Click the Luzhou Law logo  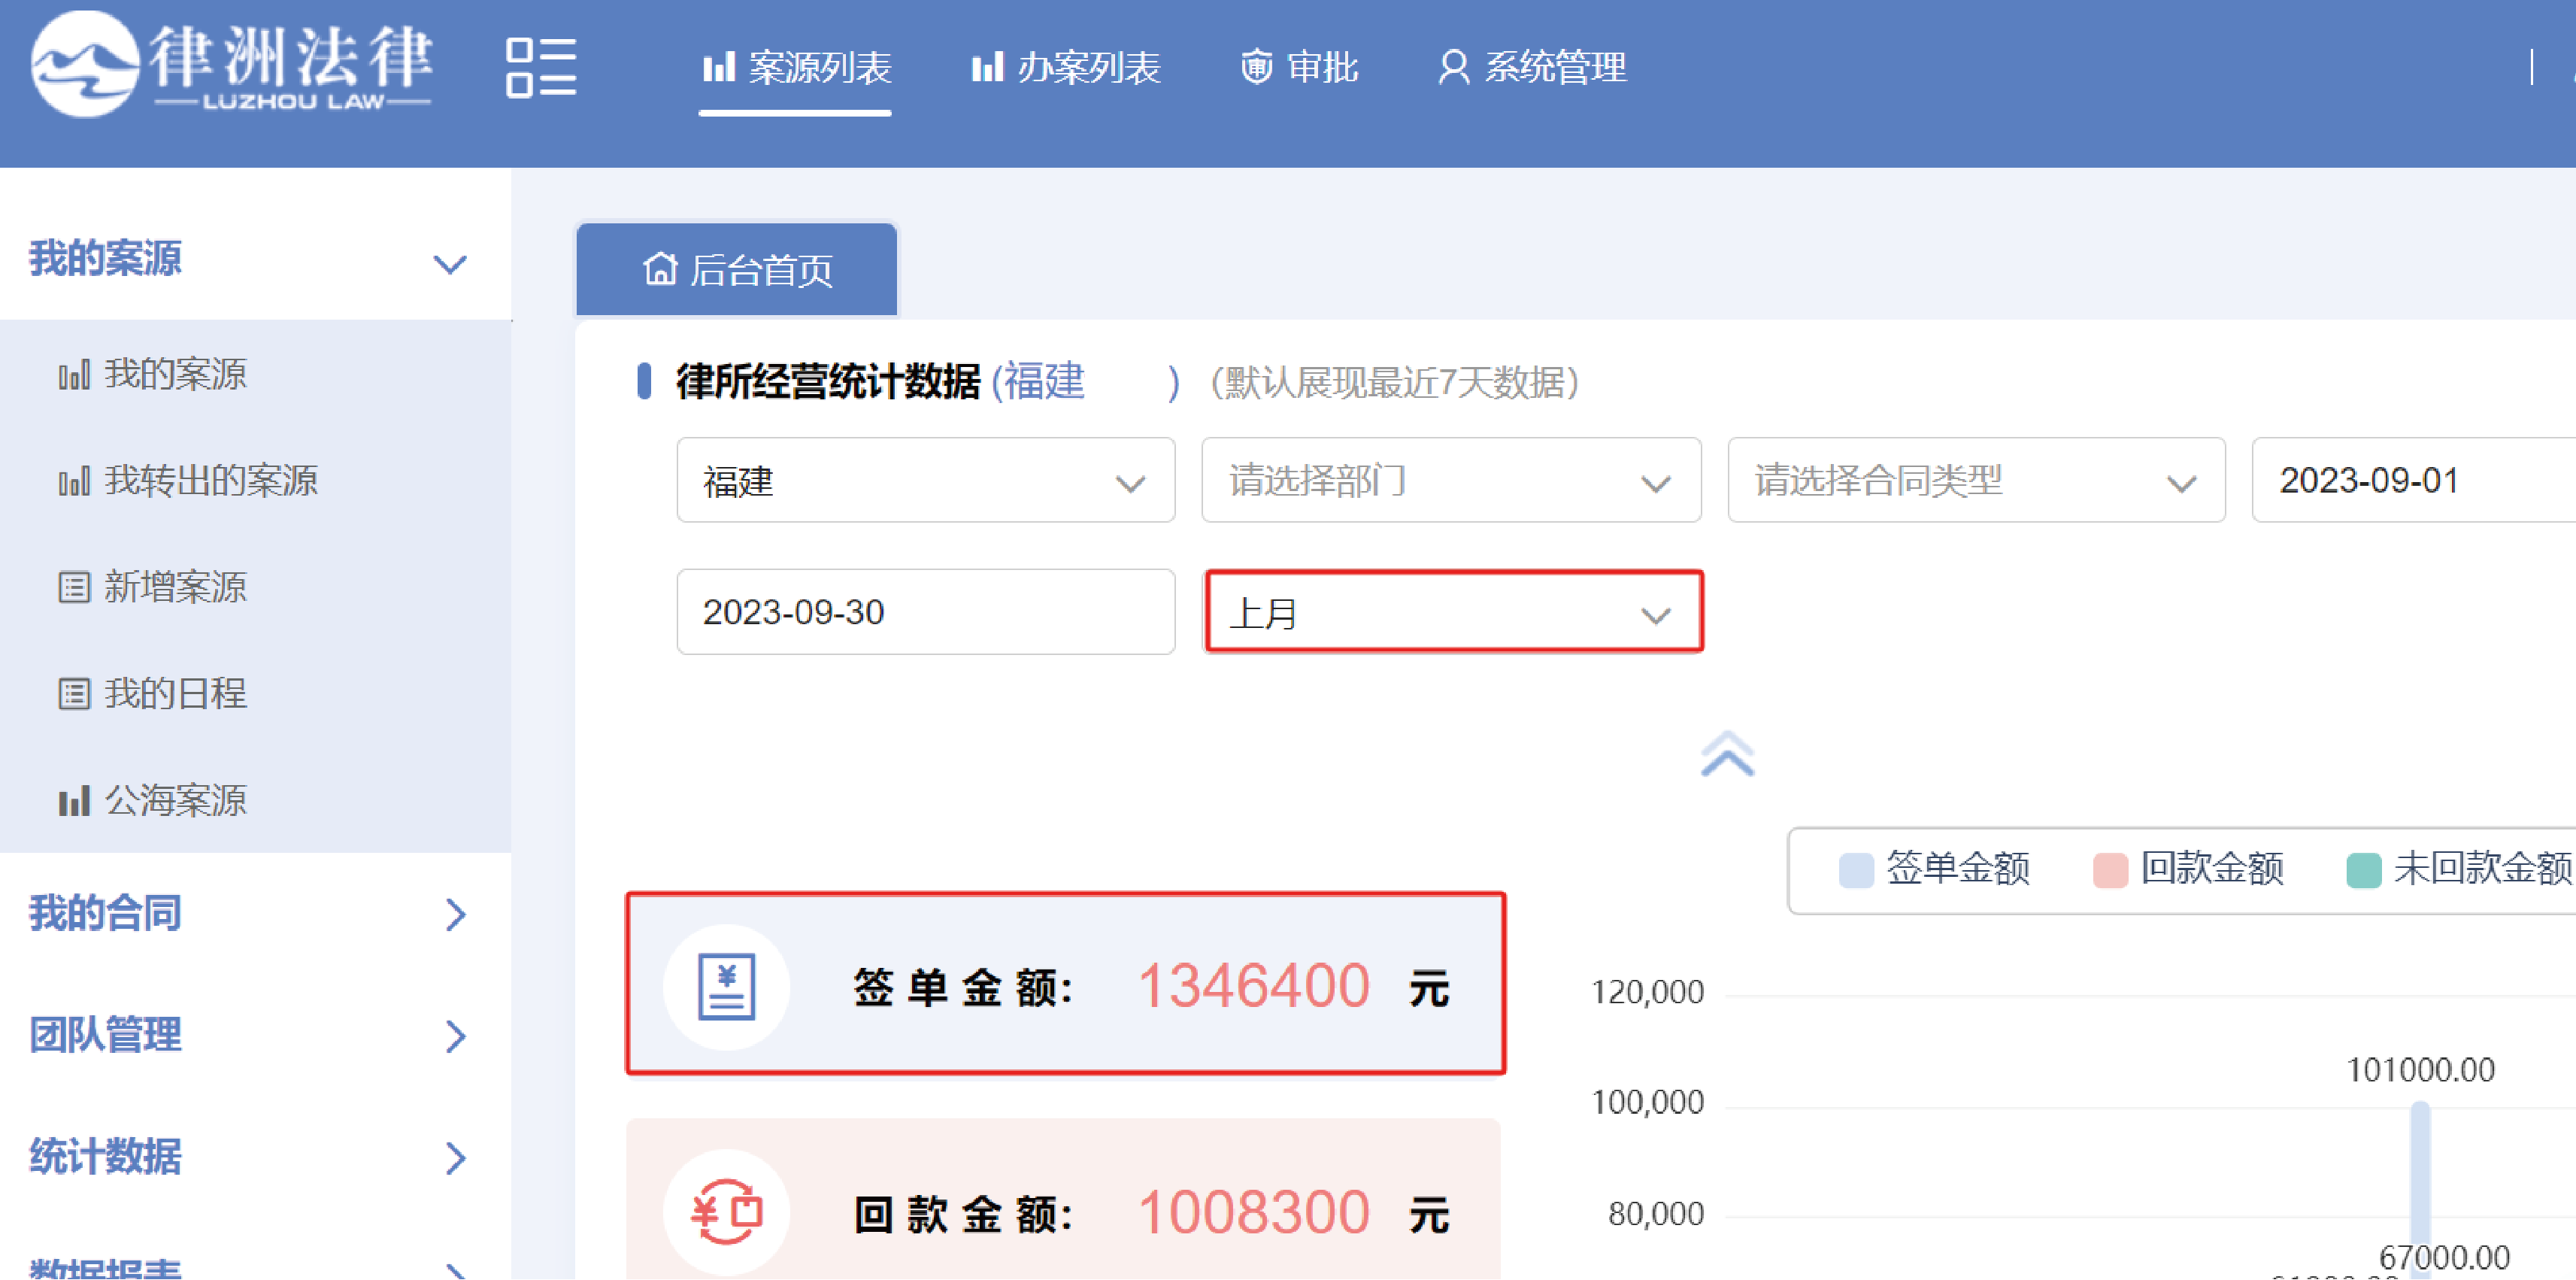click(231, 64)
